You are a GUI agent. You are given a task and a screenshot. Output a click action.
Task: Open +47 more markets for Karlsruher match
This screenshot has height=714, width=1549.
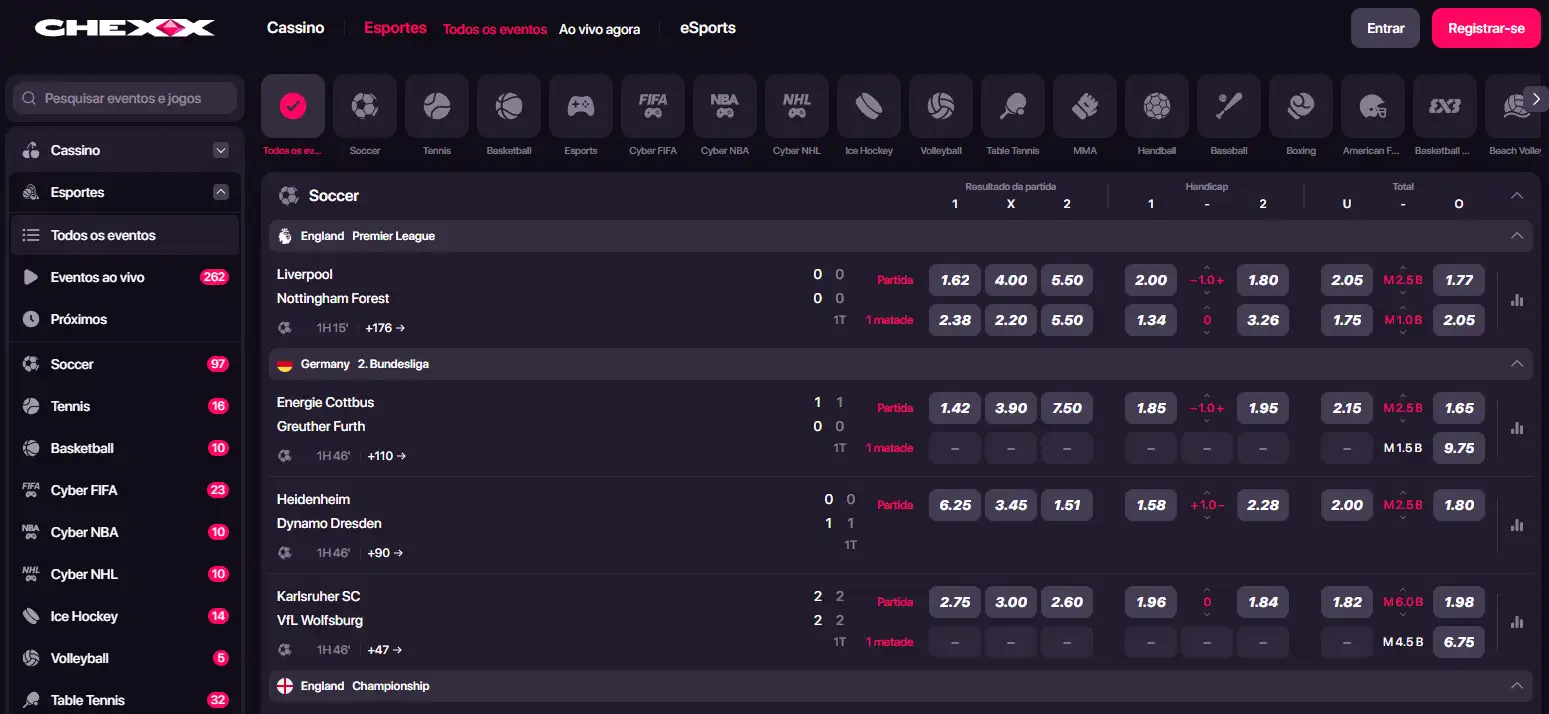pos(385,649)
